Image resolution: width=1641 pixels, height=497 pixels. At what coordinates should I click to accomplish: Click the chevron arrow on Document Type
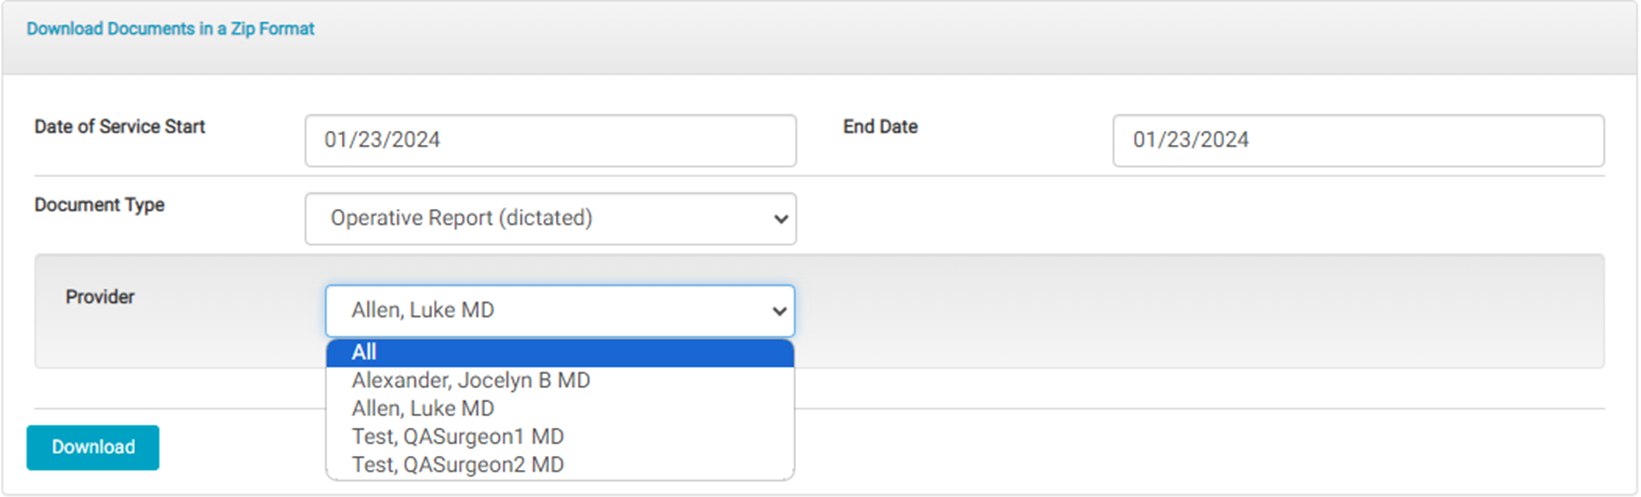(781, 219)
